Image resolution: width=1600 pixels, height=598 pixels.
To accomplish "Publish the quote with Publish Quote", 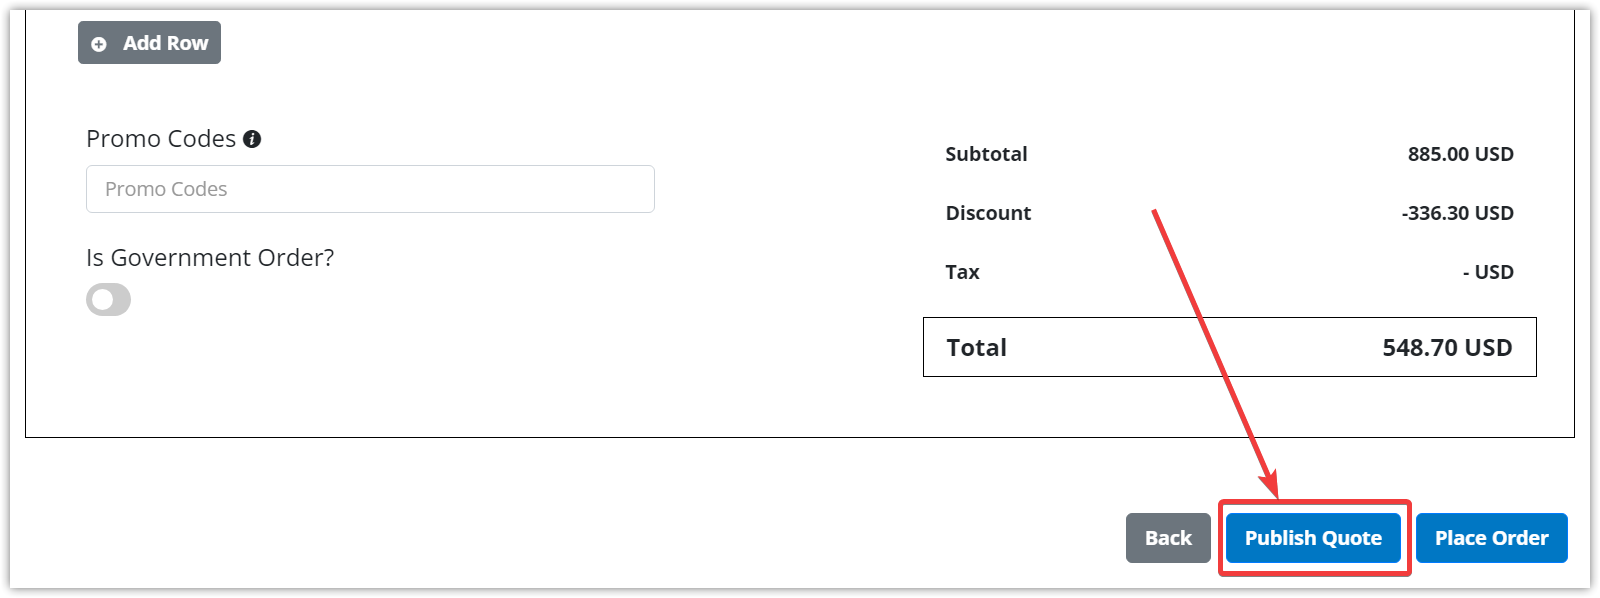I will 1313,538.
